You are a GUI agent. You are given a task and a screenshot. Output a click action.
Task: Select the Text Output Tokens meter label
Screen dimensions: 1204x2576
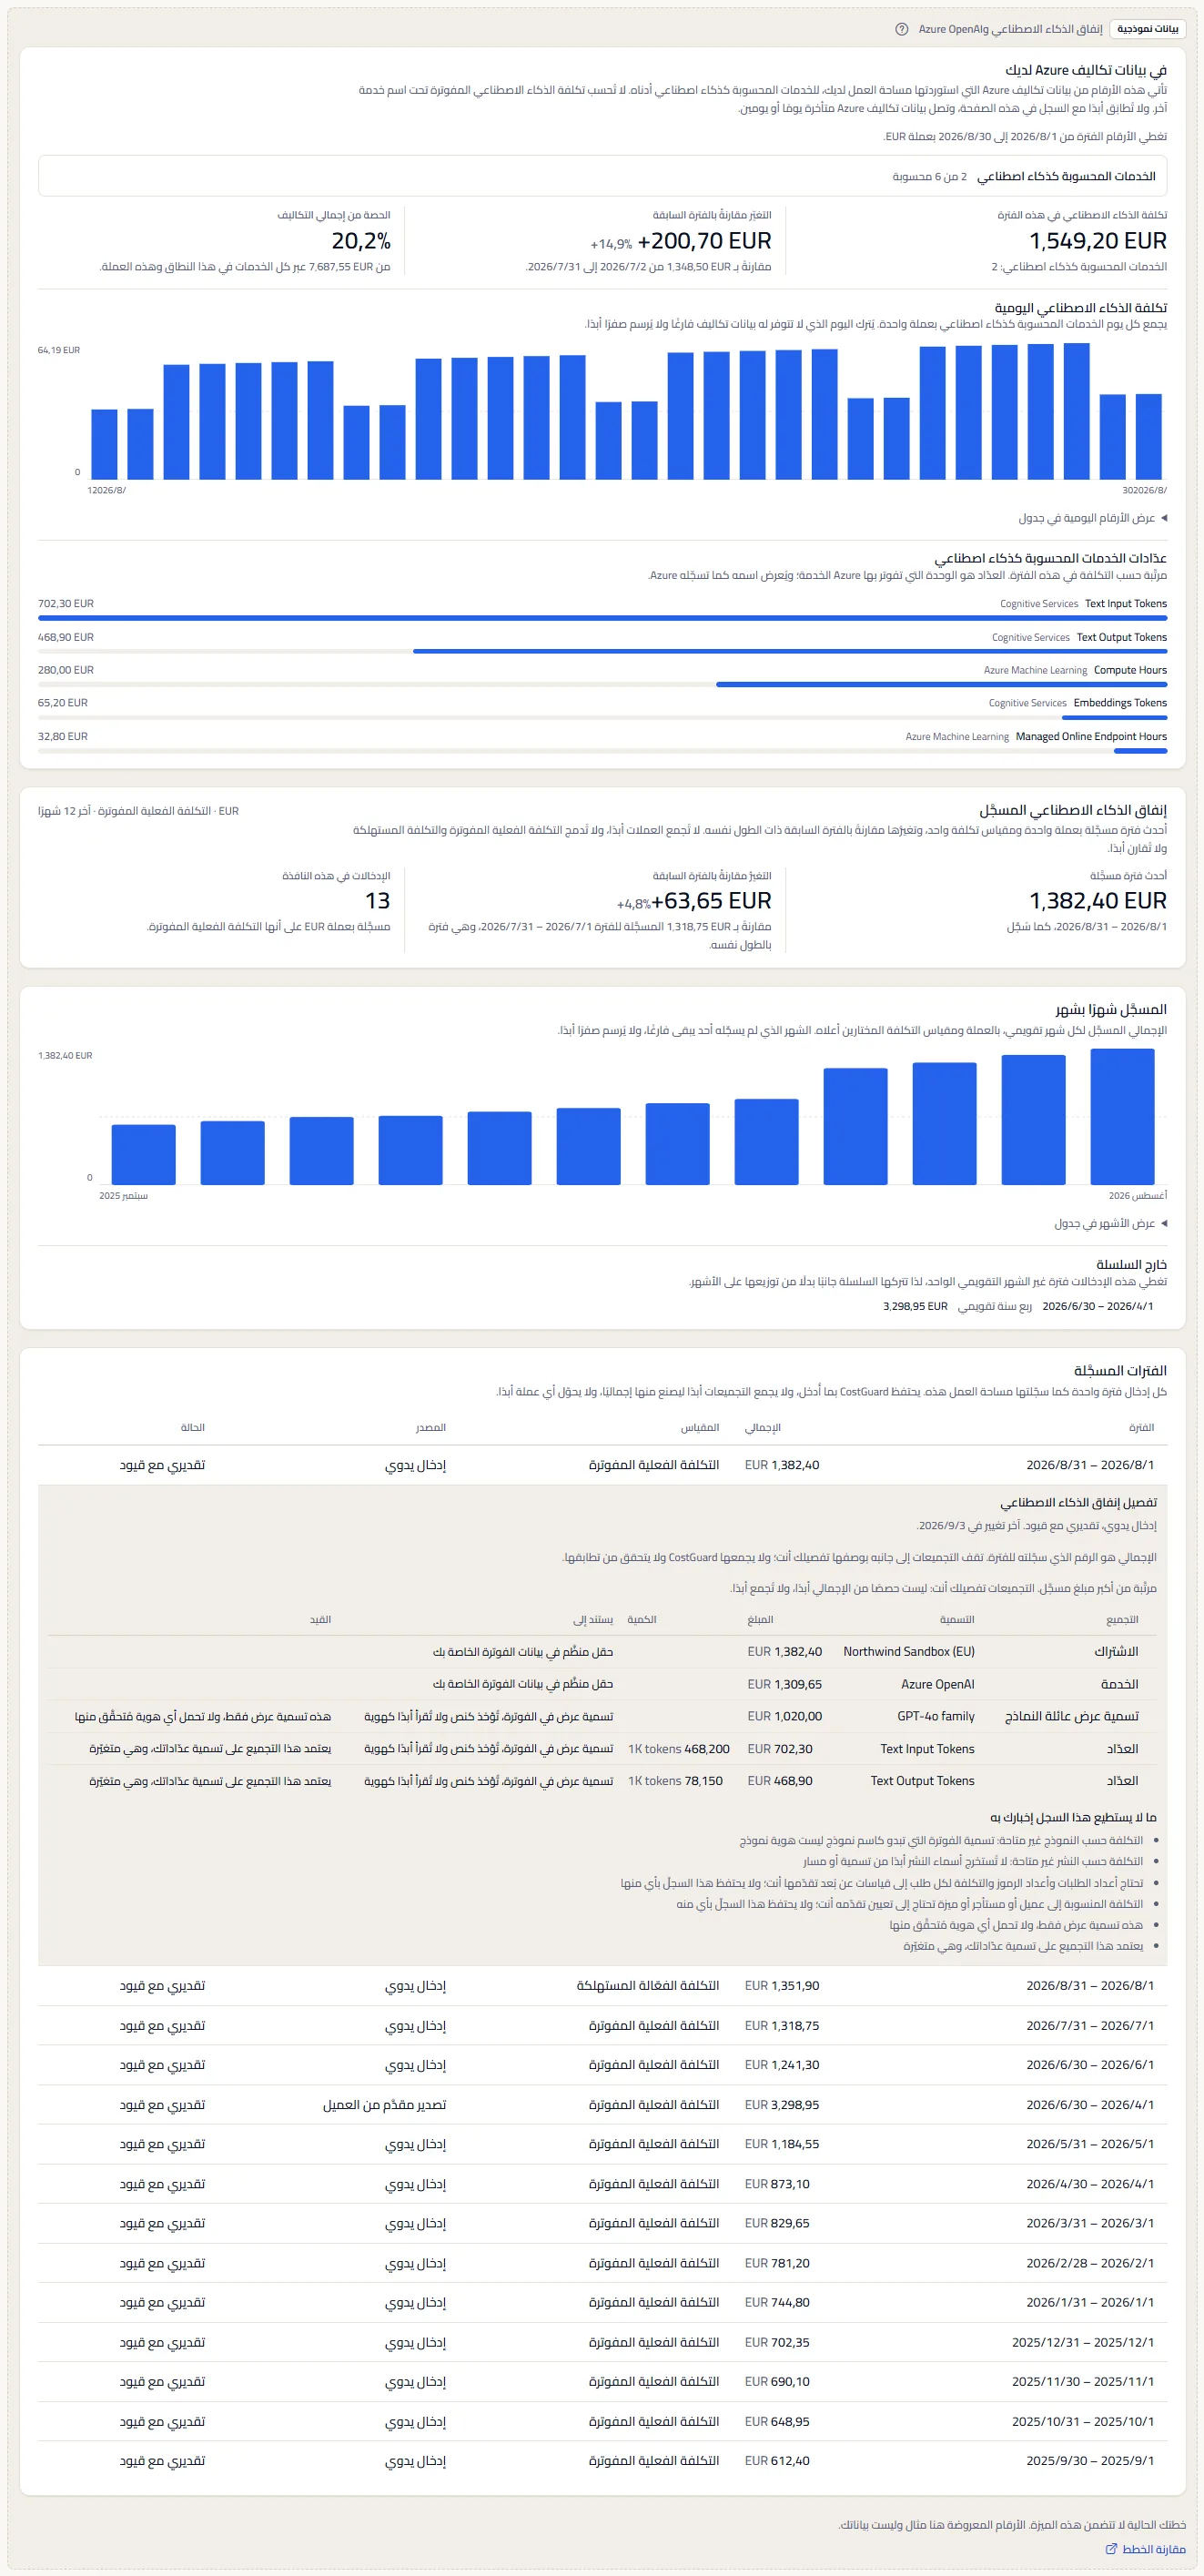tap(1121, 637)
